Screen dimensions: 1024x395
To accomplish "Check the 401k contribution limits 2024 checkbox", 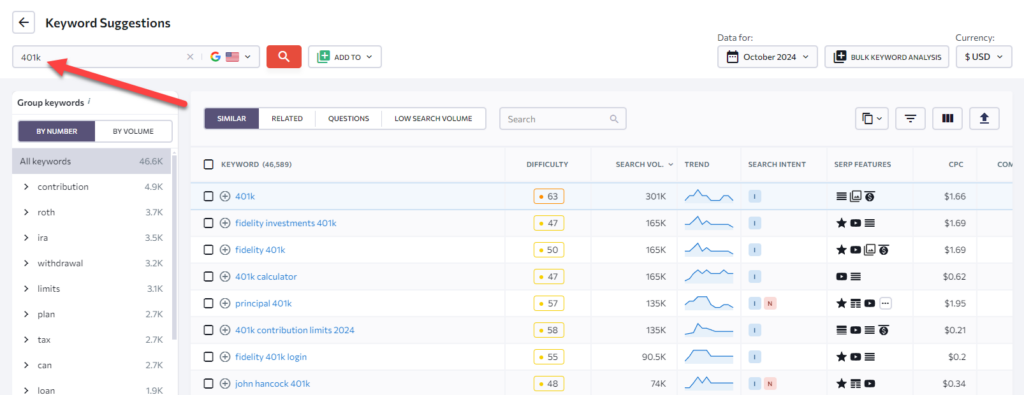I will (208, 330).
